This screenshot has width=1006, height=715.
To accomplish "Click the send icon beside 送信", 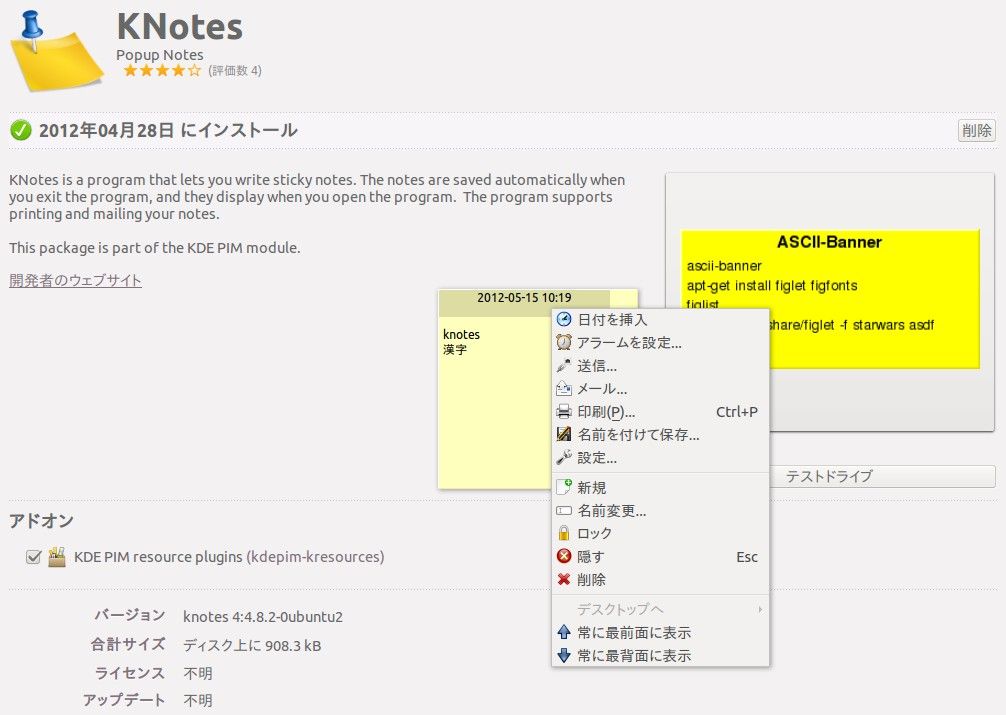I will (564, 366).
